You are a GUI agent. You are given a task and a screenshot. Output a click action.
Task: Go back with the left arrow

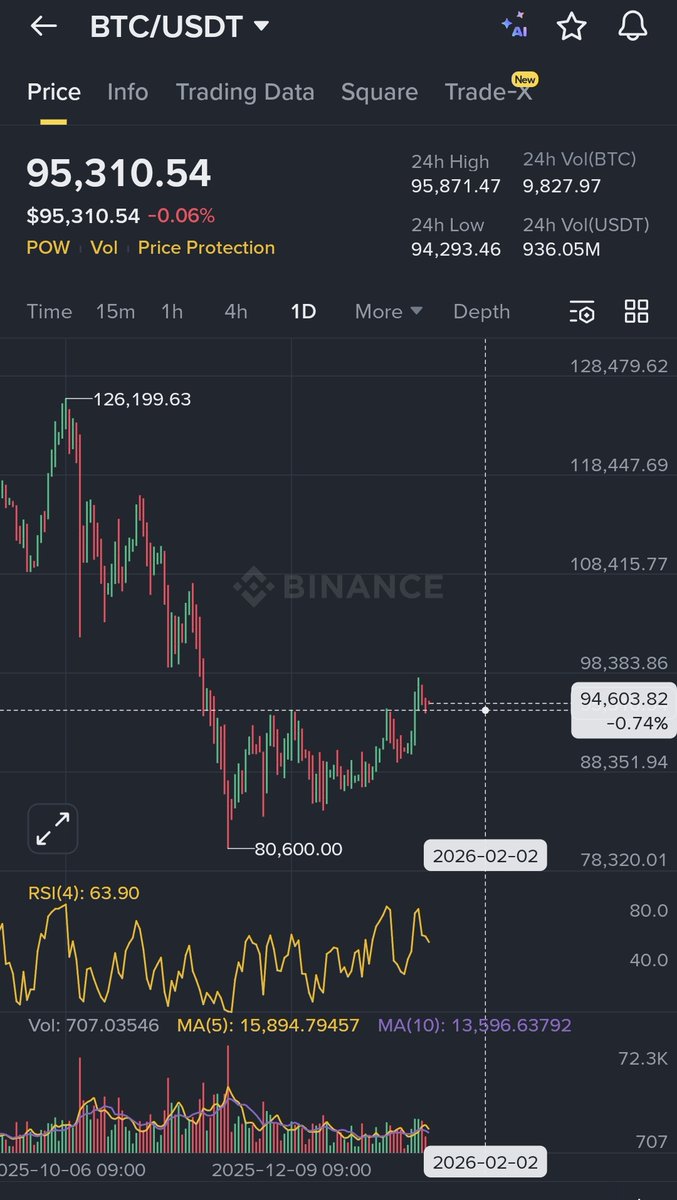click(x=43, y=27)
